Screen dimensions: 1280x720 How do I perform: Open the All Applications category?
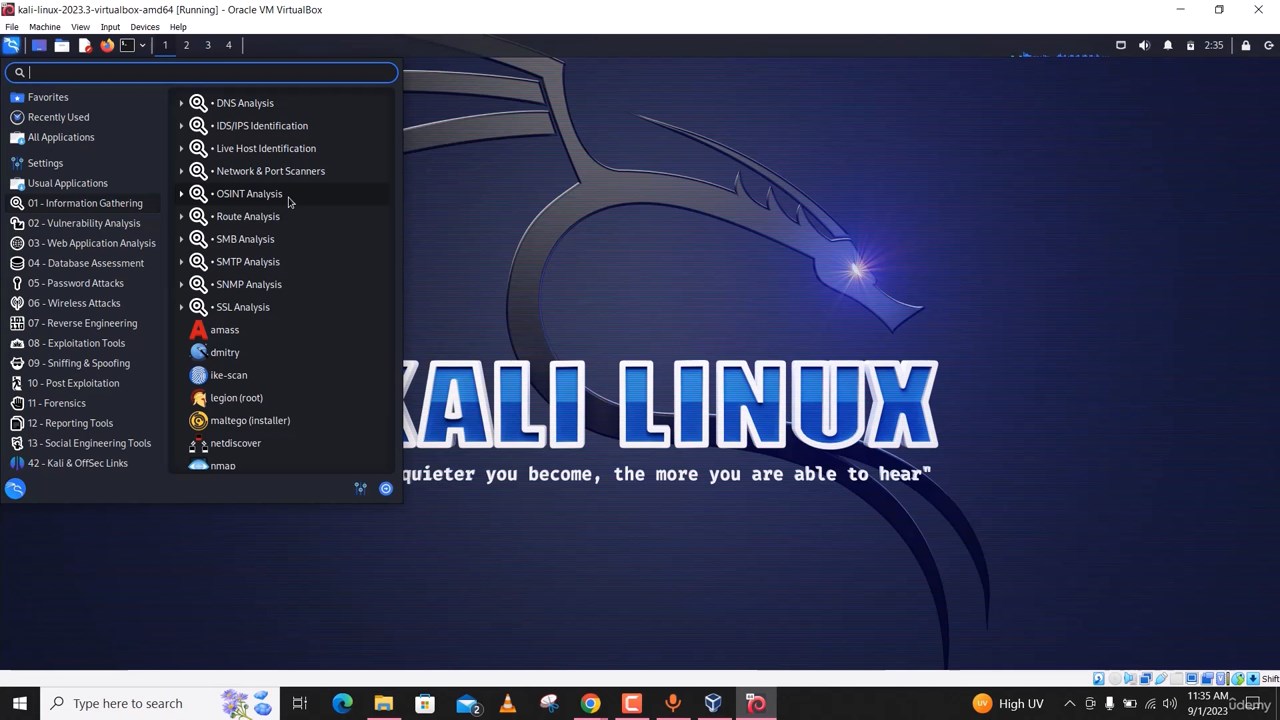coord(85,137)
